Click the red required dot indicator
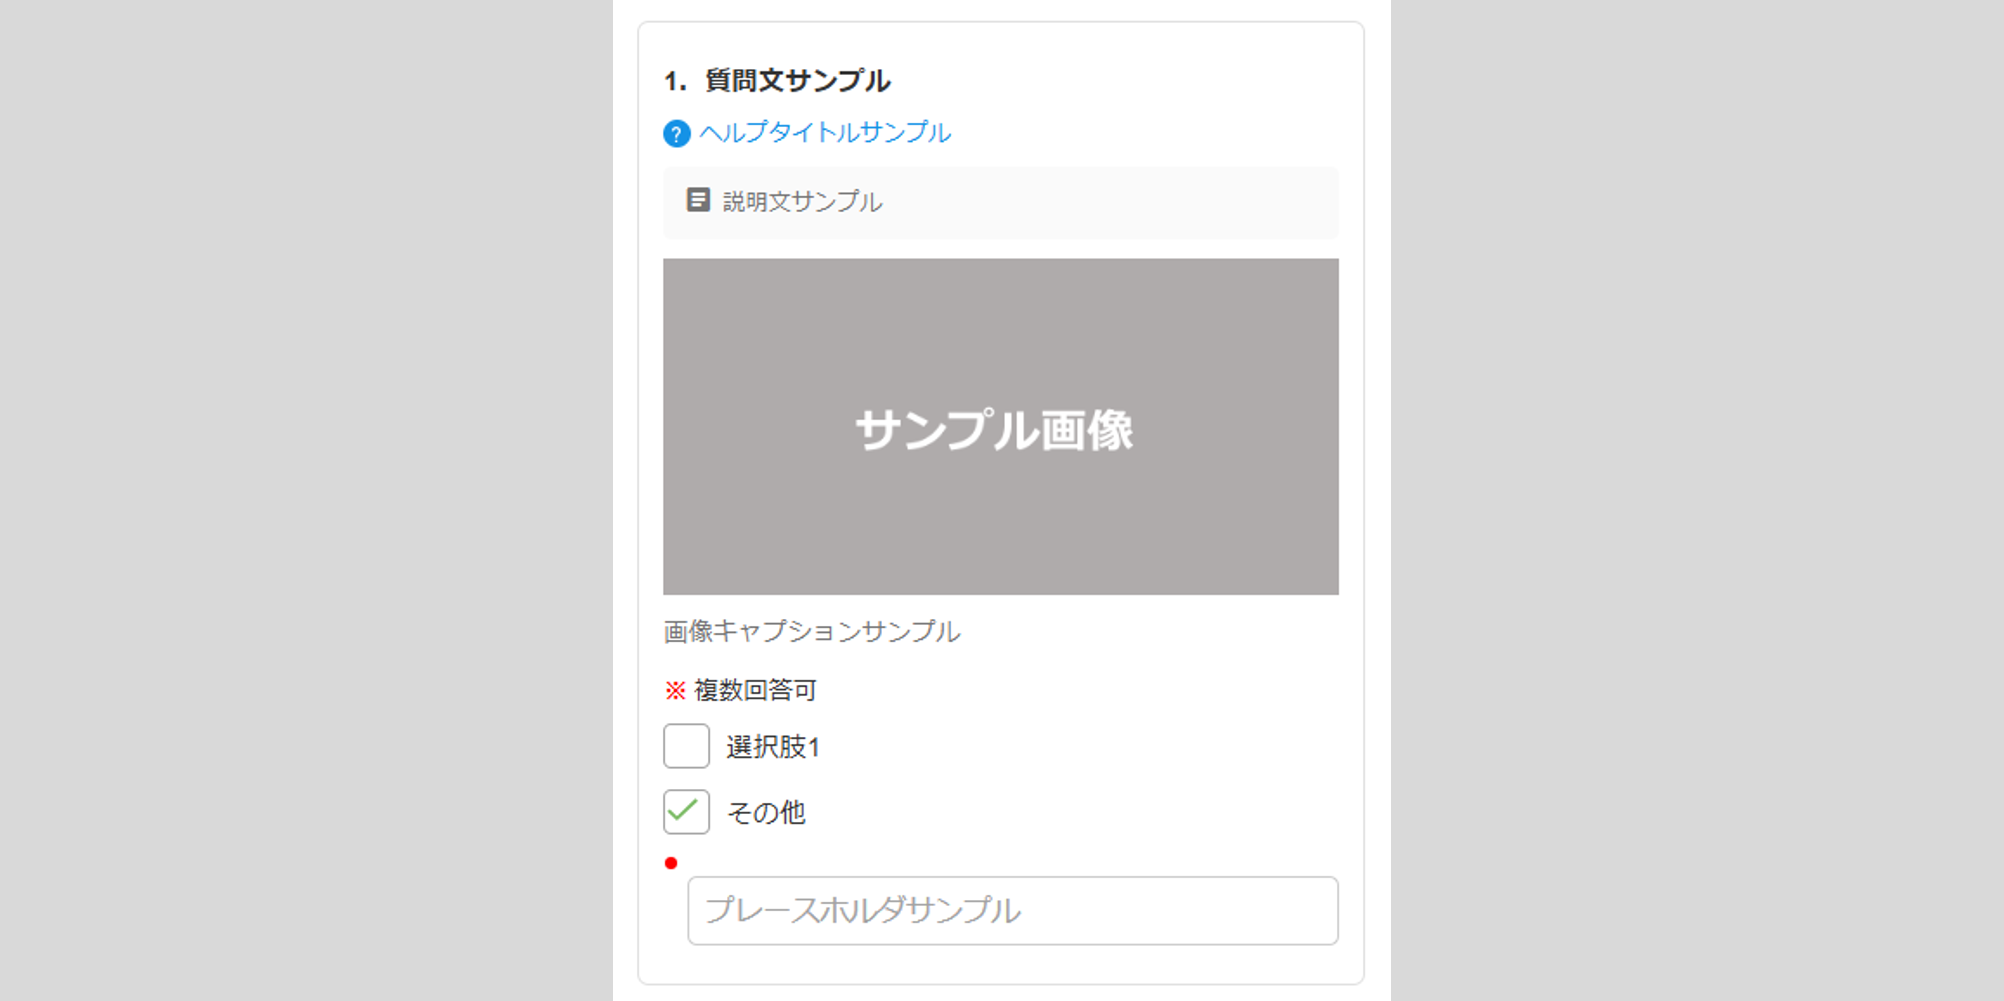The image size is (2004, 1001). coord(671,863)
